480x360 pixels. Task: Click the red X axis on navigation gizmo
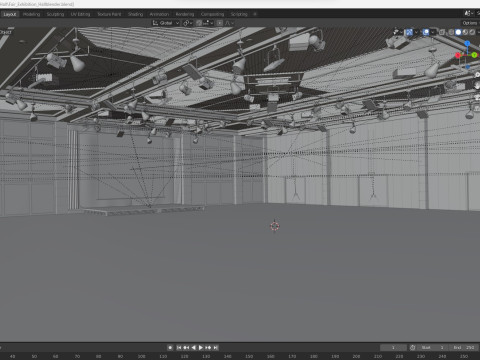pyautogui.click(x=458, y=55)
